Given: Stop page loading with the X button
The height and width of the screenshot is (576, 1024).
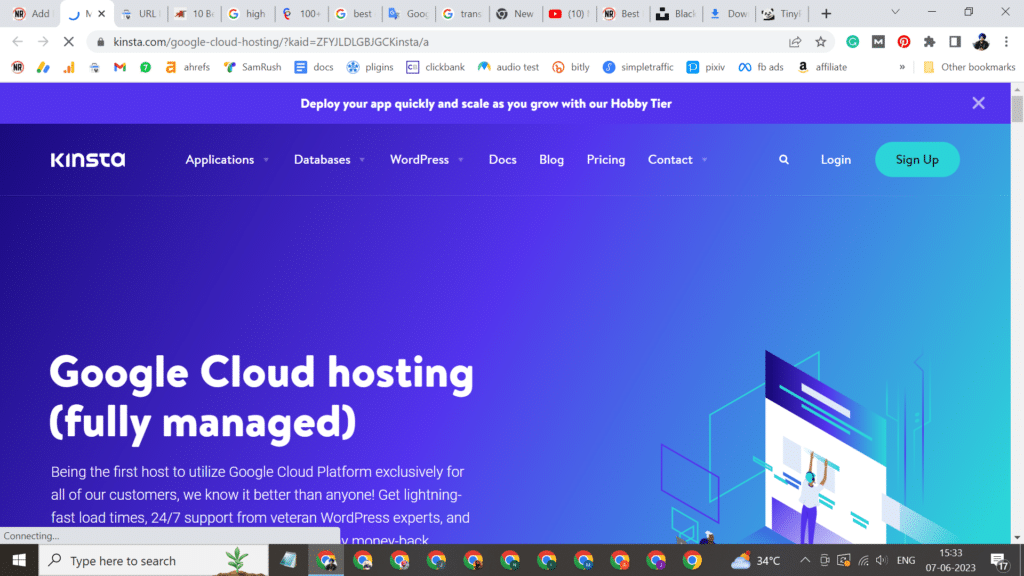Looking at the screenshot, I should (68, 42).
